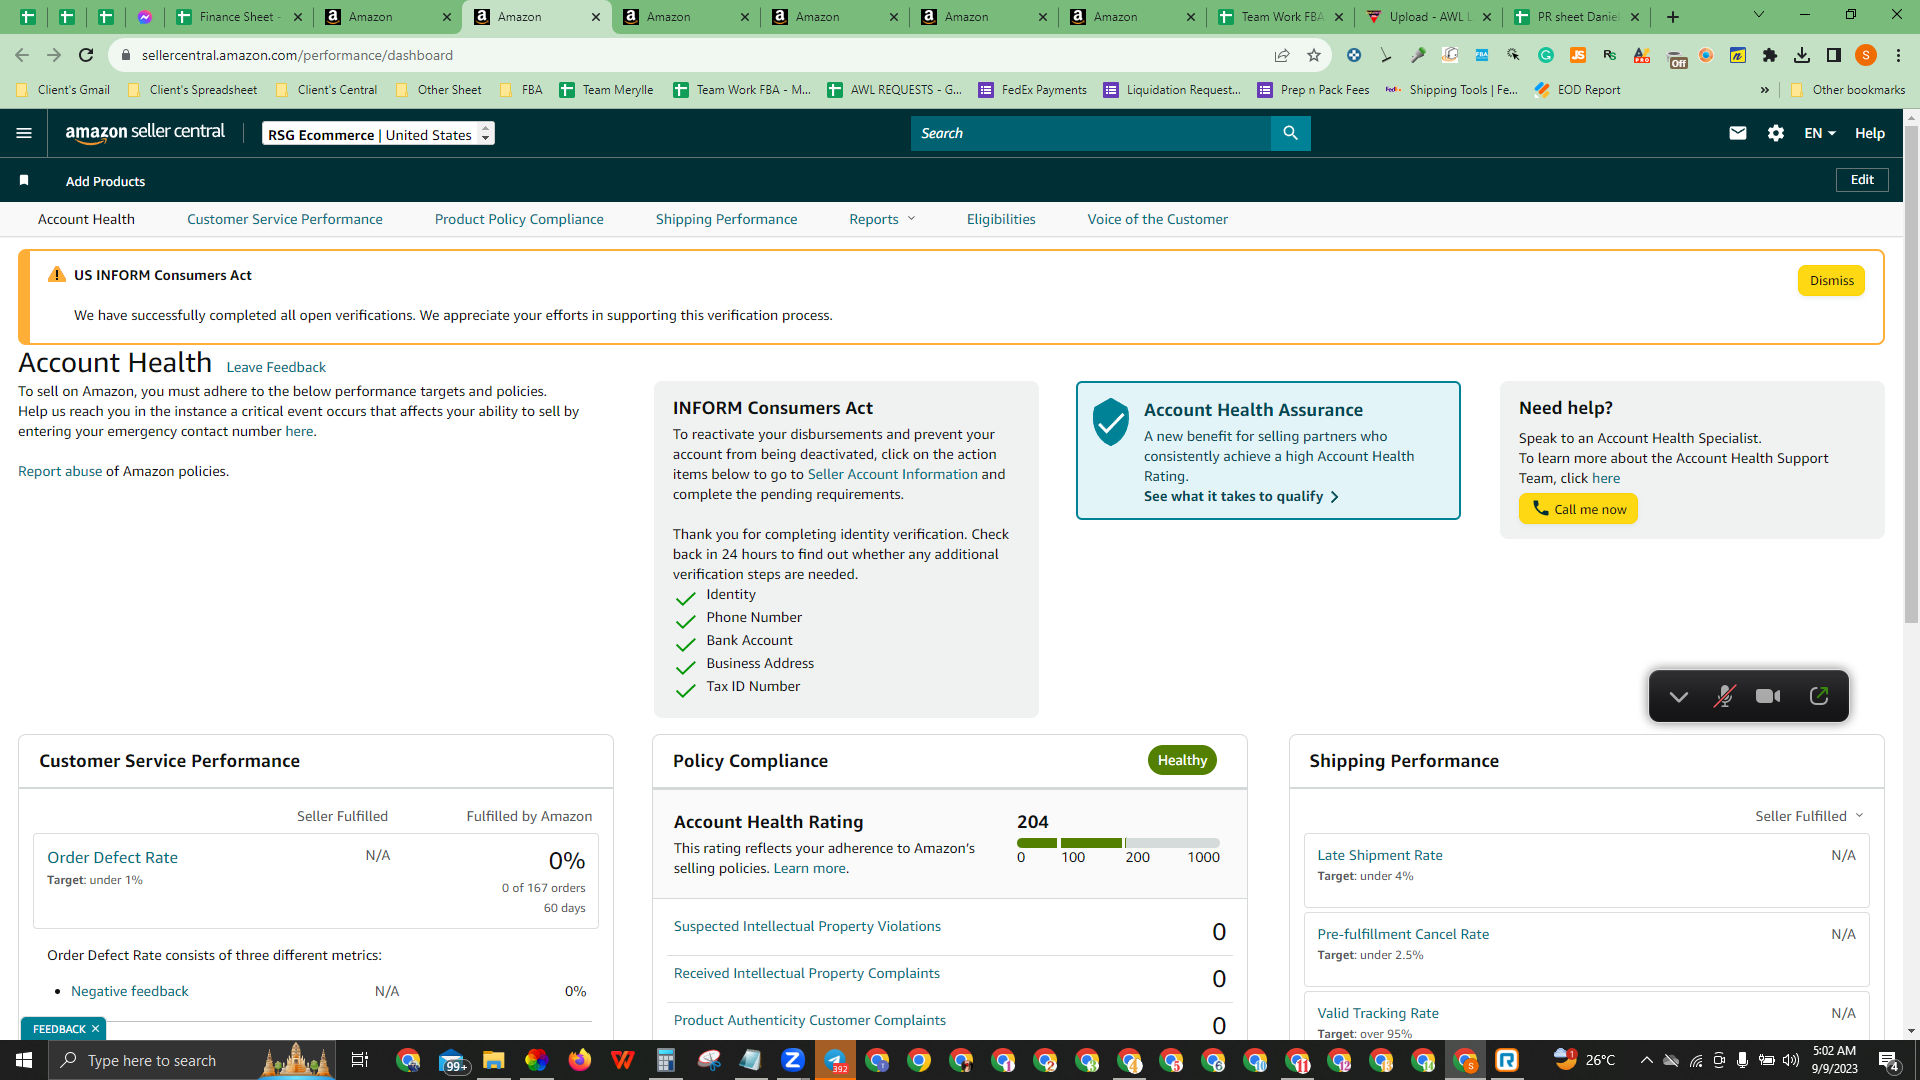The width and height of the screenshot is (1920, 1080).
Task: Switch to the Finance Sheet browser tab
Action: 238,17
